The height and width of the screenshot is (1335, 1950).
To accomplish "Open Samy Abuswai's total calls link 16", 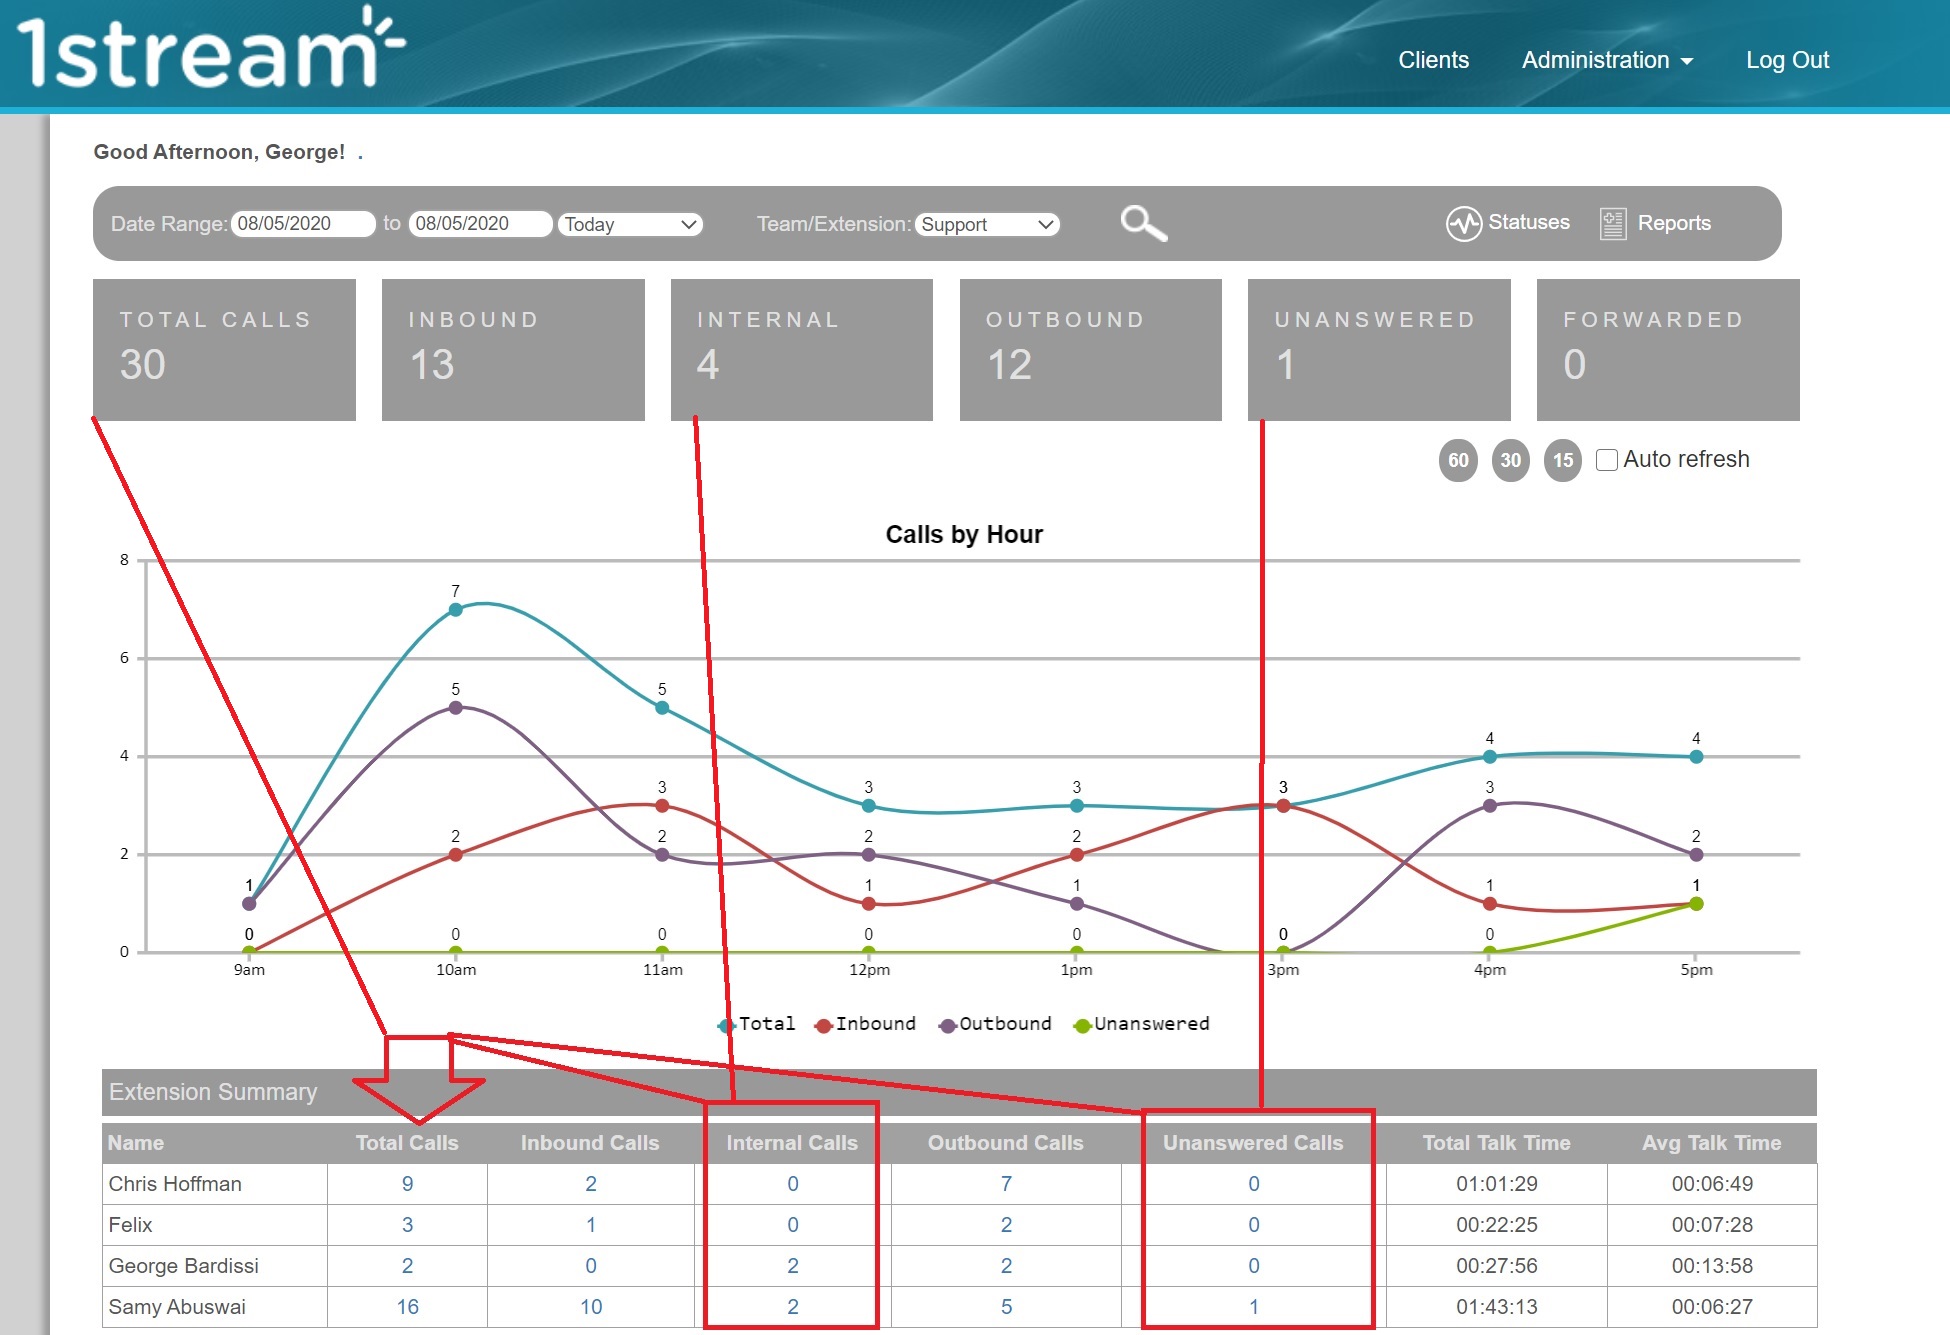I will coord(407,1307).
